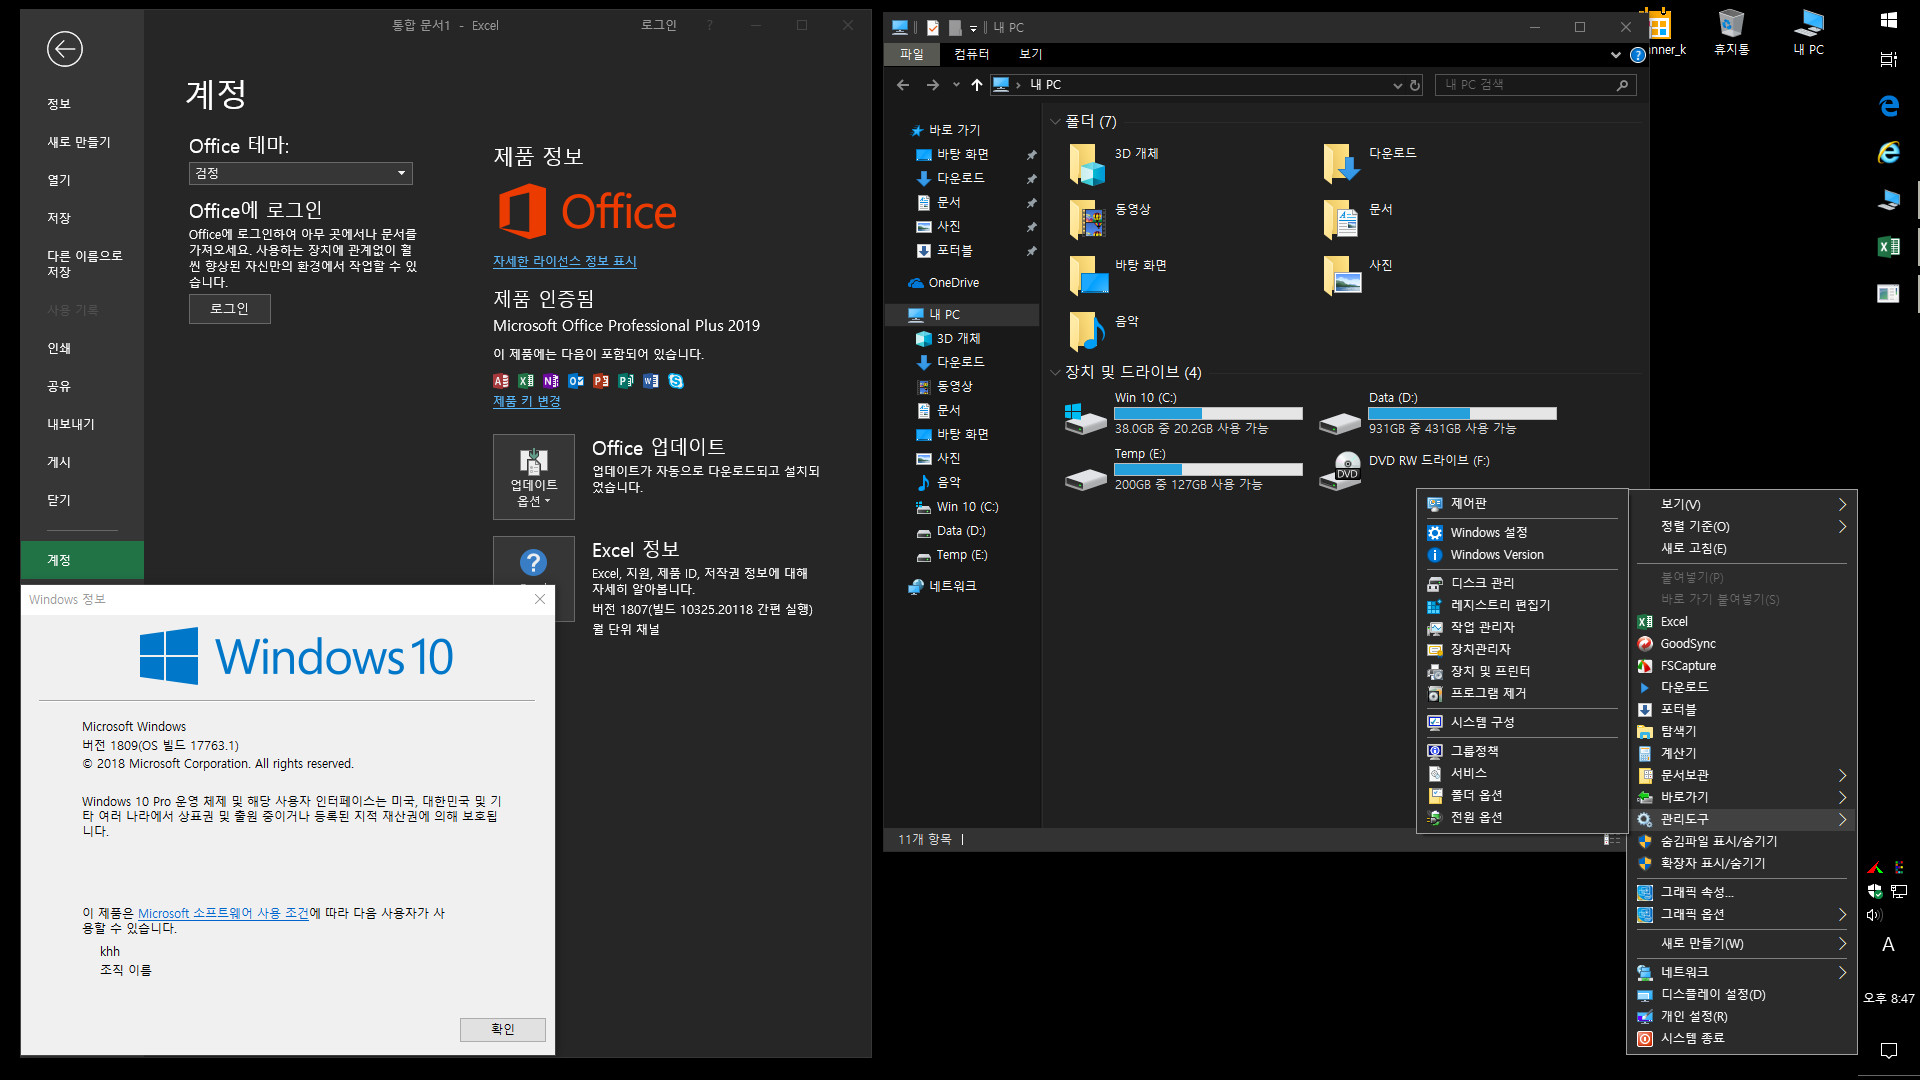Viewport: 1920px width, 1080px height.
Task: Choose 작업 관리자 from the submenu
Action: click(1522, 627)
